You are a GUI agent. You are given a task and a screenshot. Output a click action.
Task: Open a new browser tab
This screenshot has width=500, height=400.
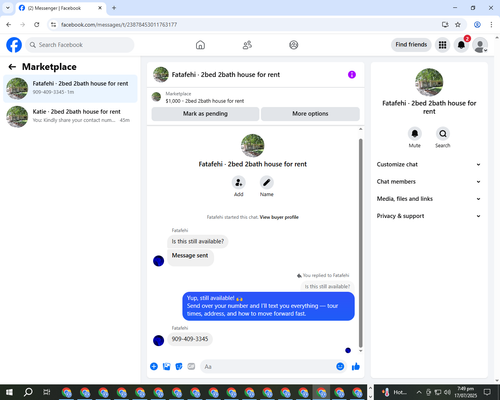[114, 8]
